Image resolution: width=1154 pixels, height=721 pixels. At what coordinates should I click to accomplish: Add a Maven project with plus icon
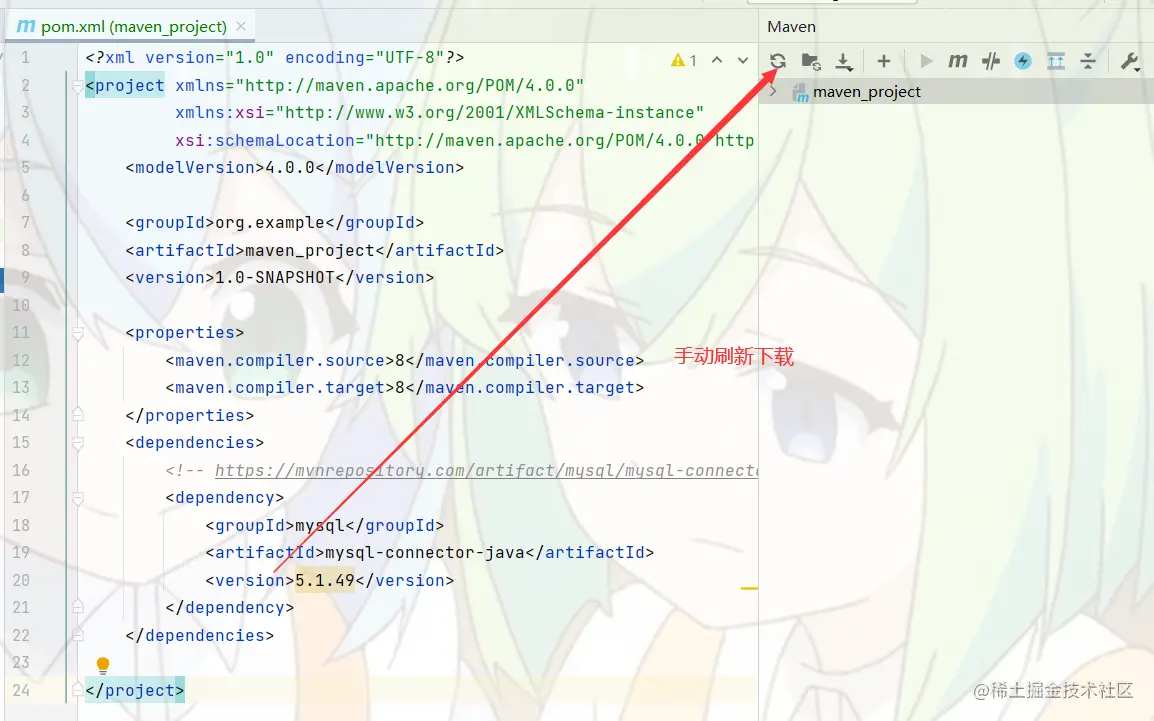[x=884, y=61]
